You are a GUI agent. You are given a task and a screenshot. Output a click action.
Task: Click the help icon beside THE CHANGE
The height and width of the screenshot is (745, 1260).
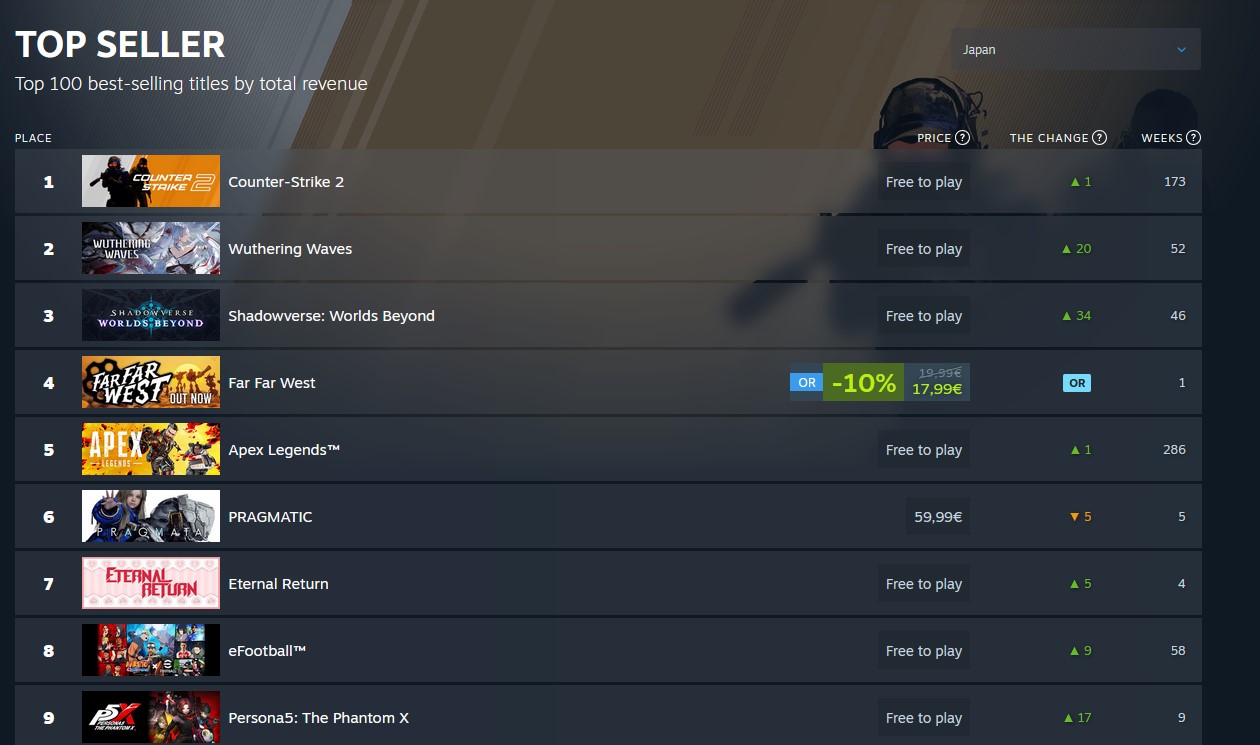pyautogui.click(x=1099, y=138)
